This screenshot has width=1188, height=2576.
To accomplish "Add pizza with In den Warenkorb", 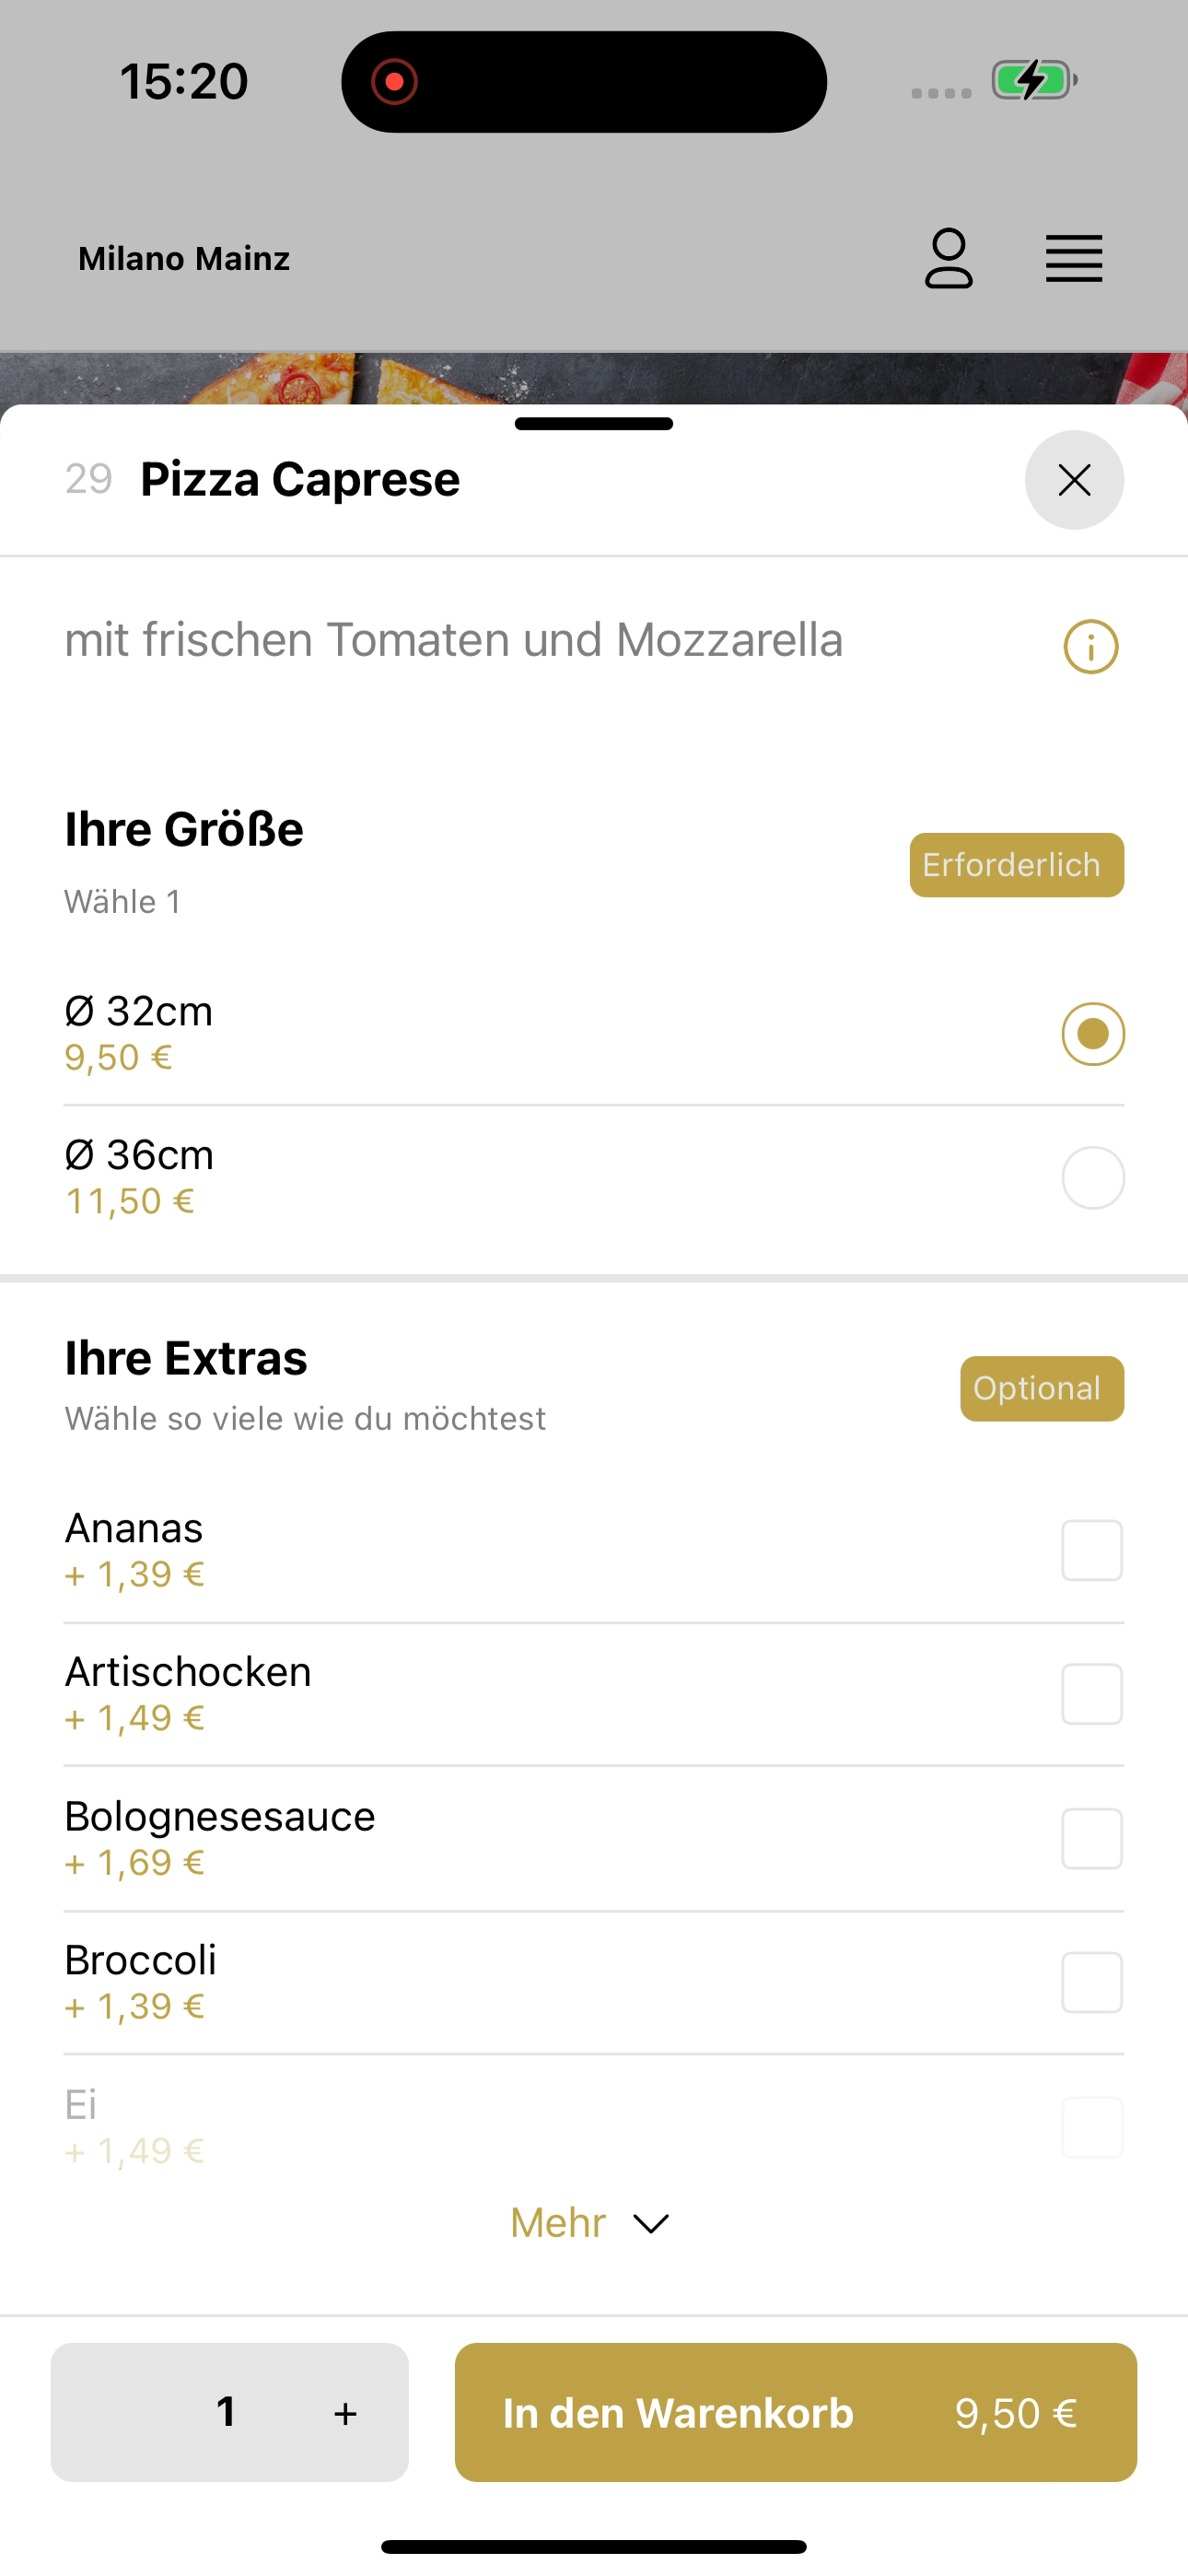I will [796, 2412].
